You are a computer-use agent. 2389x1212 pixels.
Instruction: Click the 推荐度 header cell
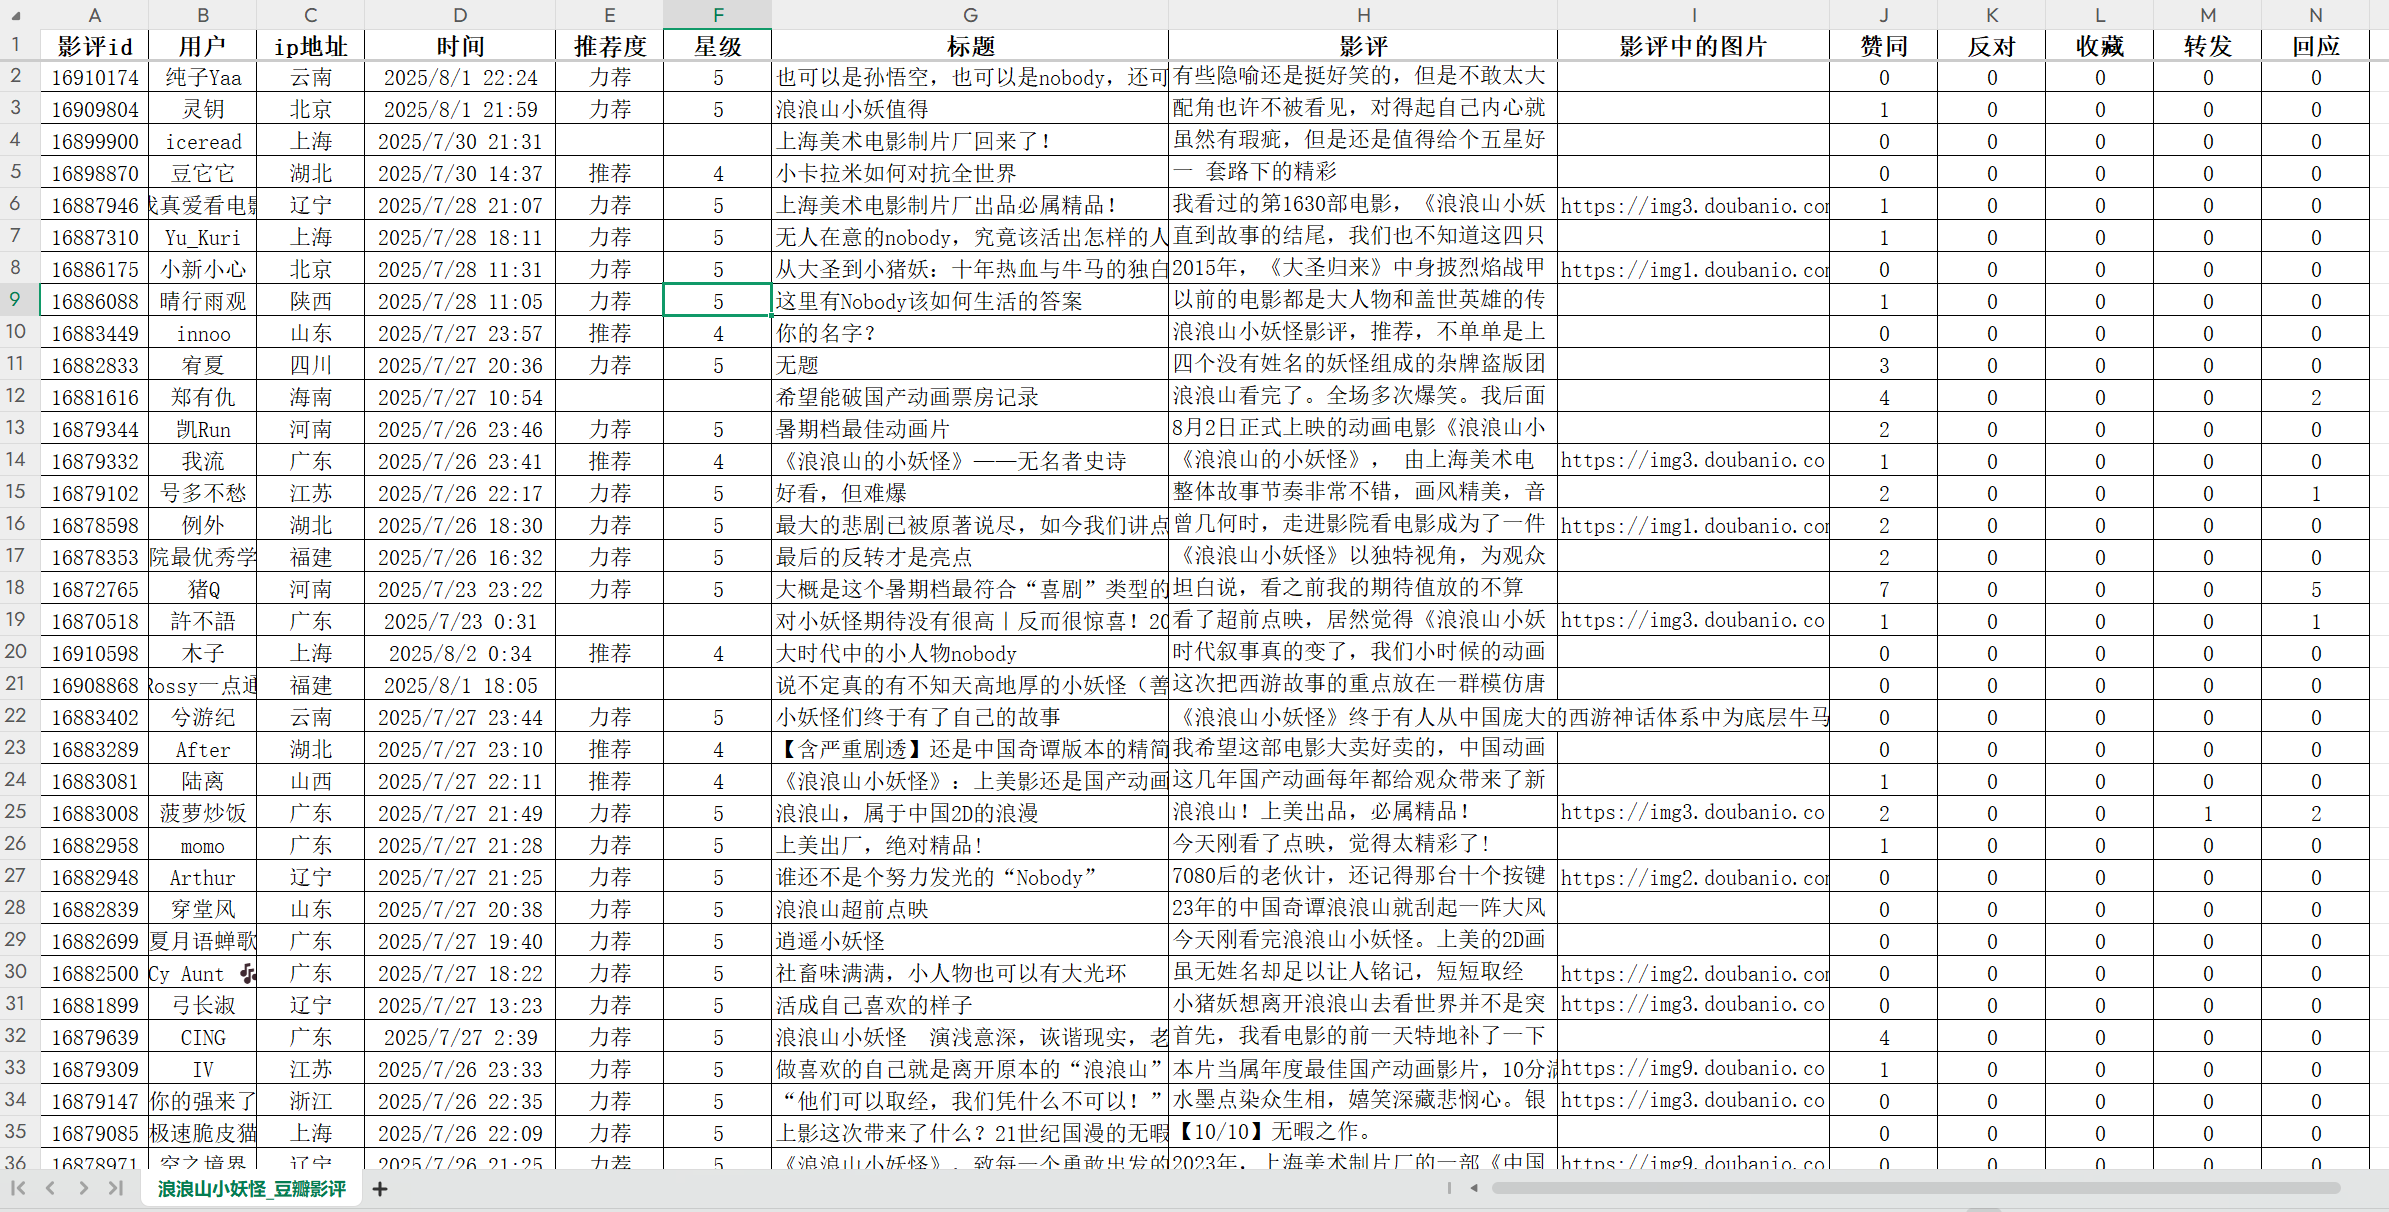point(610,46)
